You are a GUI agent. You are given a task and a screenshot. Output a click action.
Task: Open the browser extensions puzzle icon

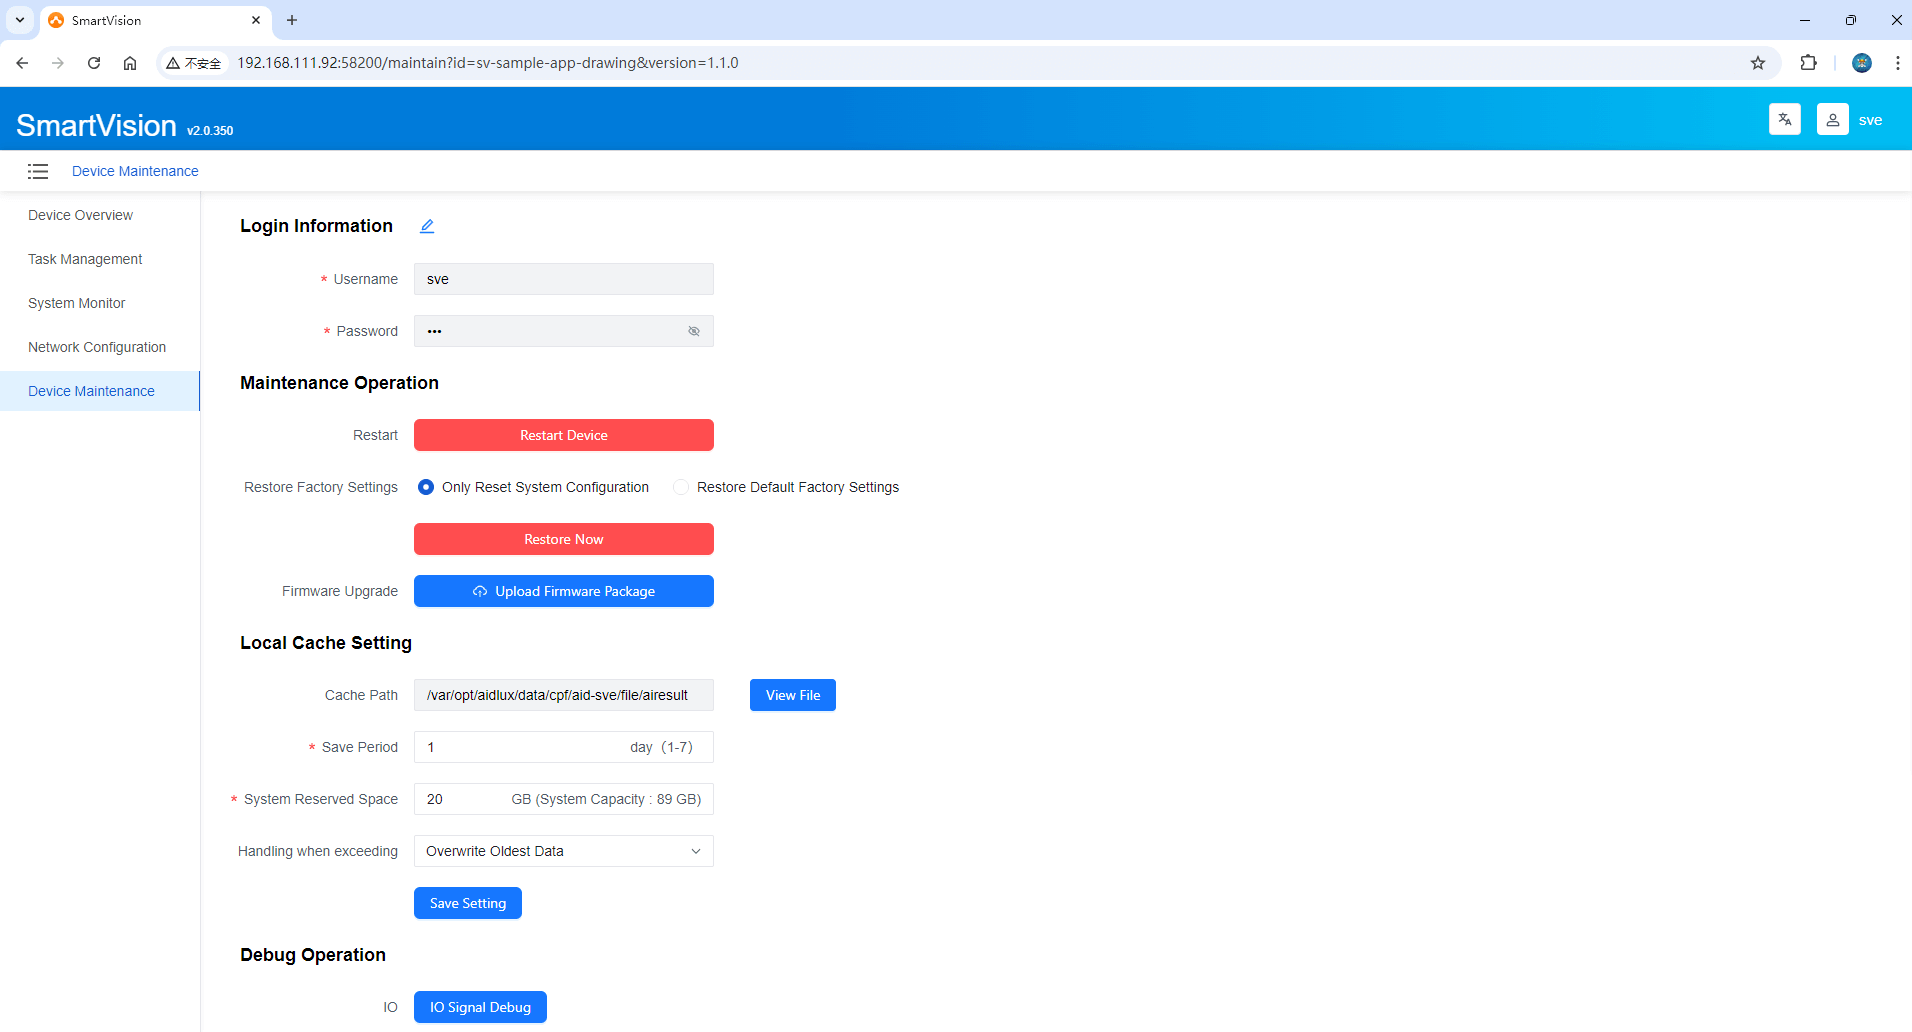(x=1808, y=63)
